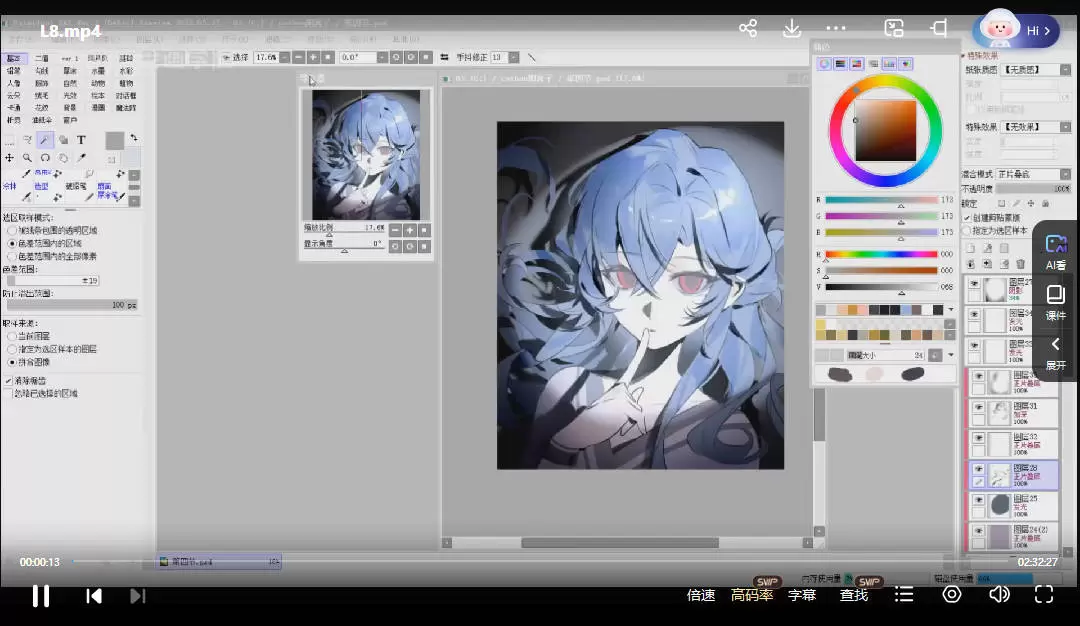This screenshot has width=1080, height=626.
Task: Toggle the scratchpad panel icon
Action: 906,63
